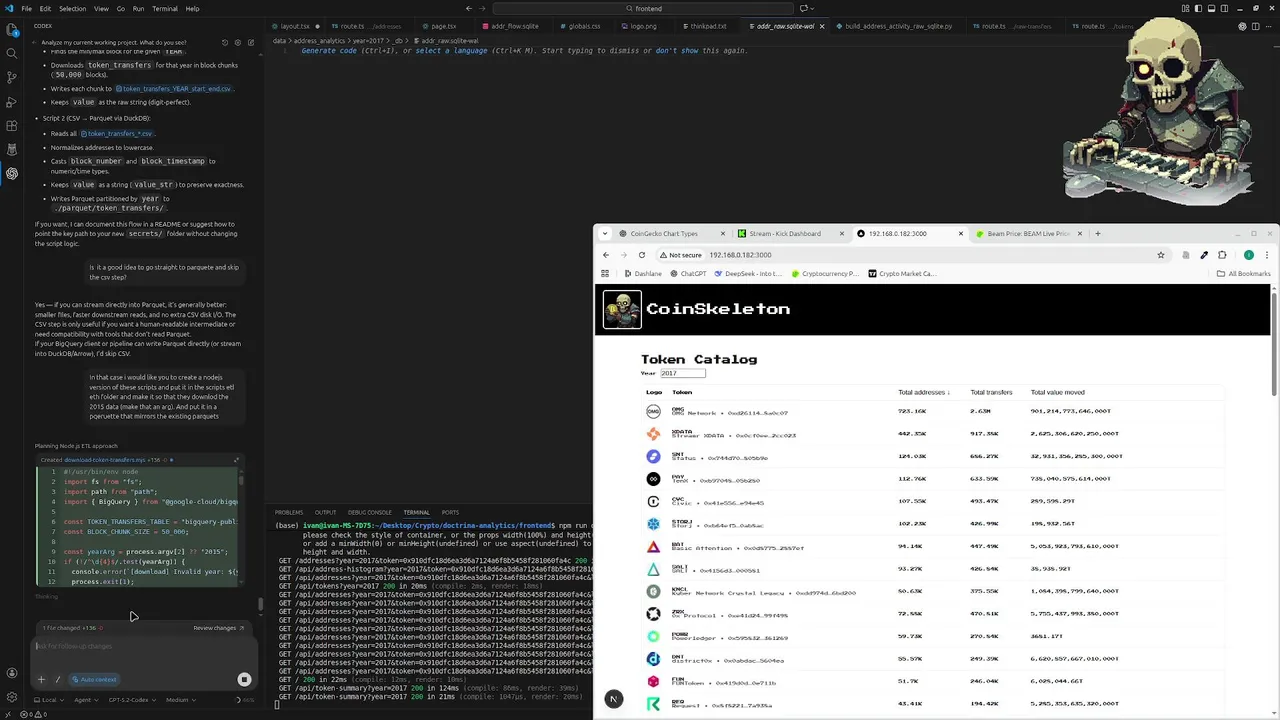Image resolution: width=1280 pixels, height=720 pixels.
Task: Bookmark this page with star icon
Action: pos(1161,255)
